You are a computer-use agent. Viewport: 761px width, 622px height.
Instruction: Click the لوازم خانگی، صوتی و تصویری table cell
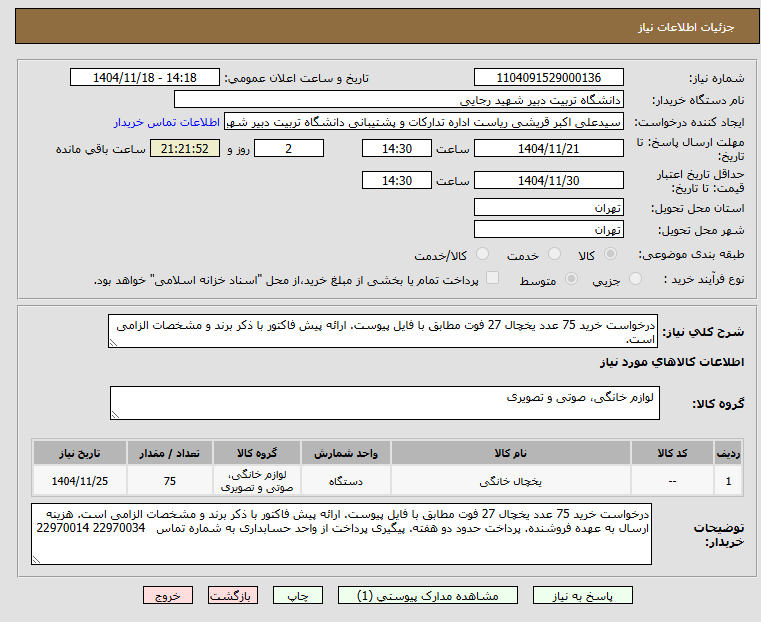coord(257,481)
